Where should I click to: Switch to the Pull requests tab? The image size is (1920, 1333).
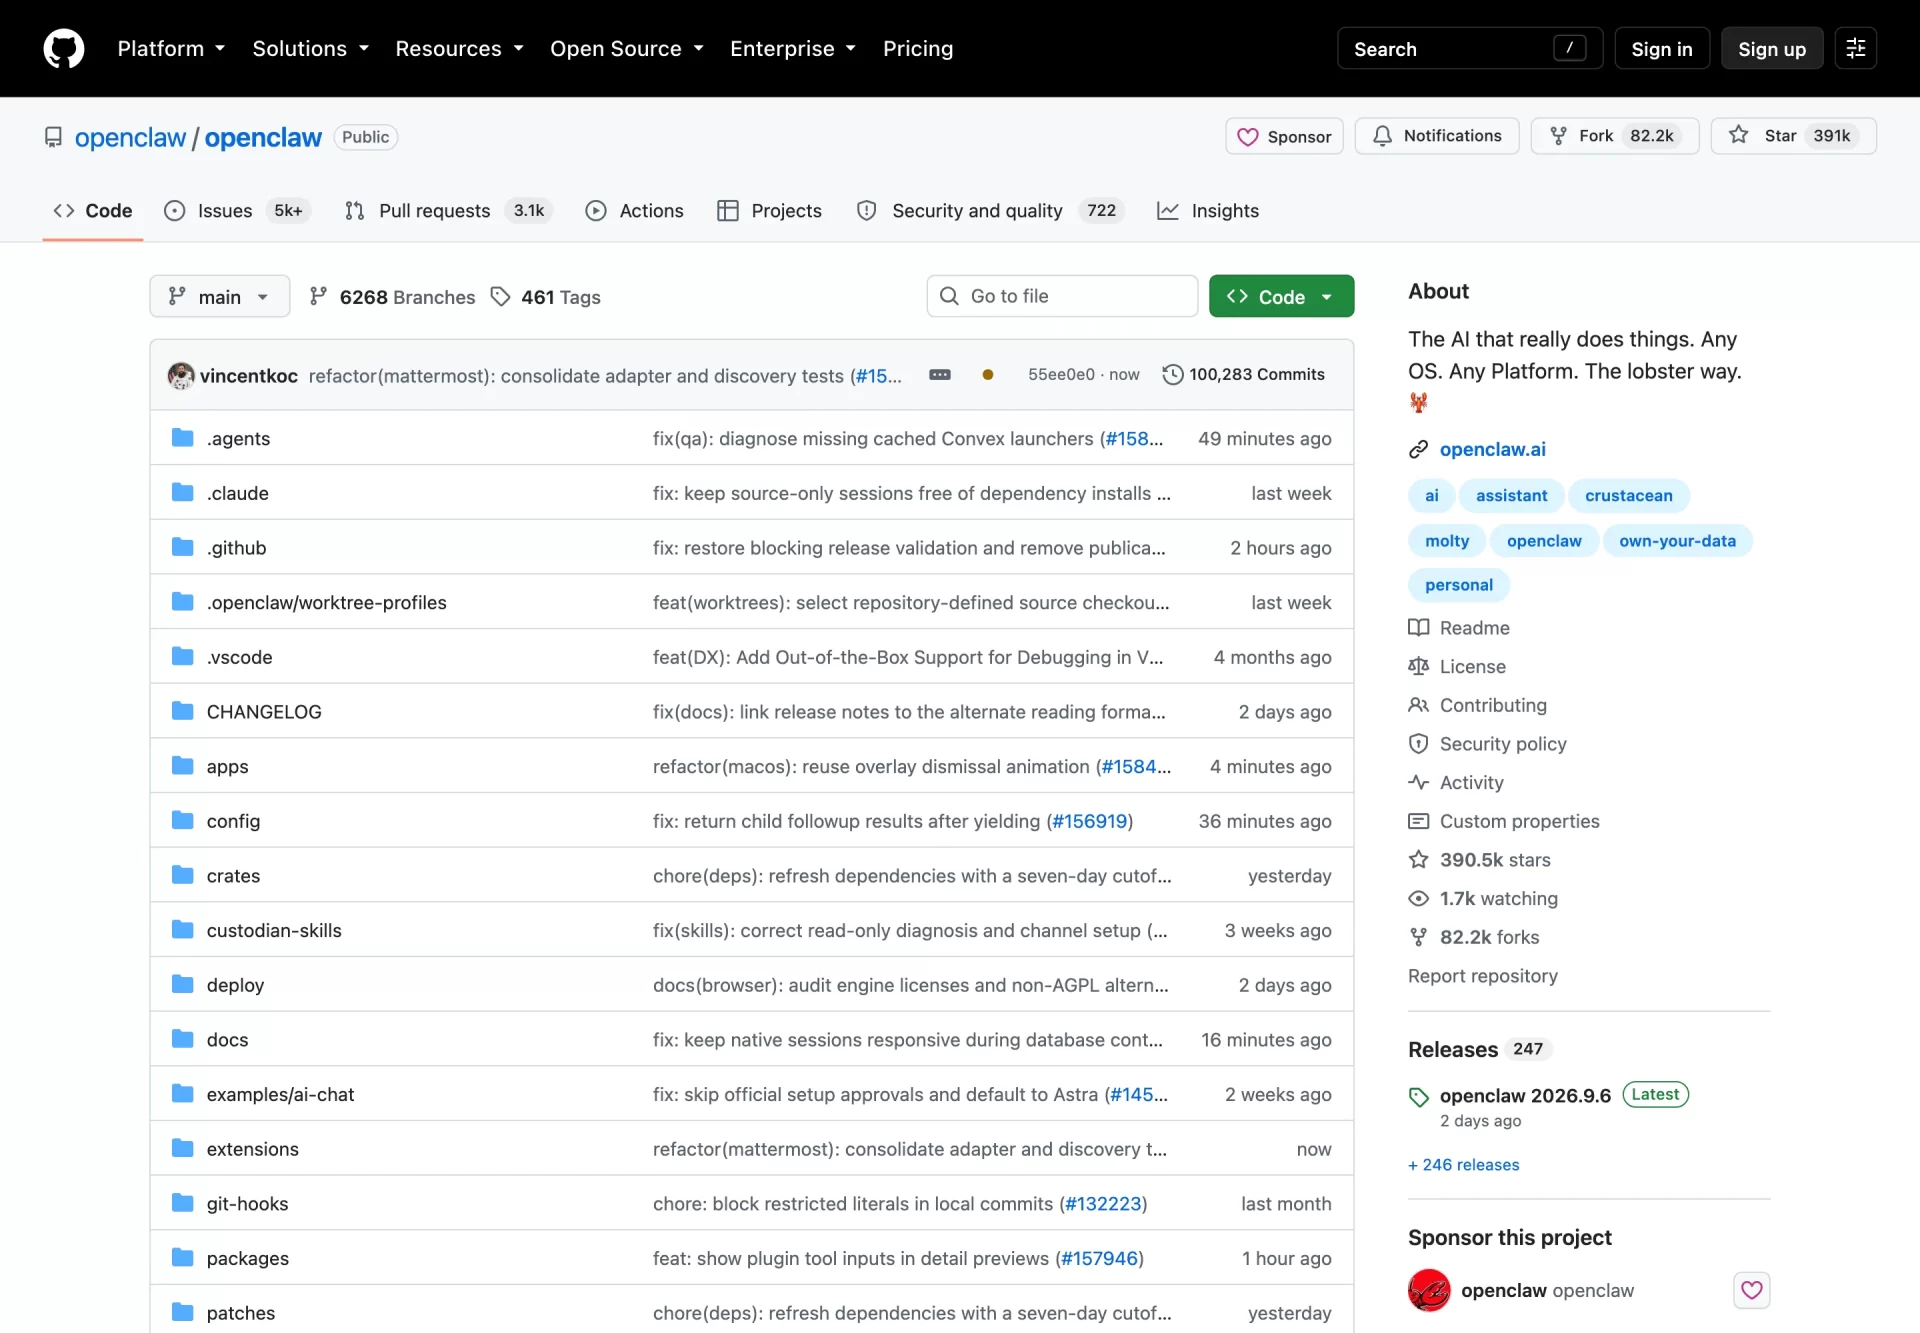[x=448, y=211]
